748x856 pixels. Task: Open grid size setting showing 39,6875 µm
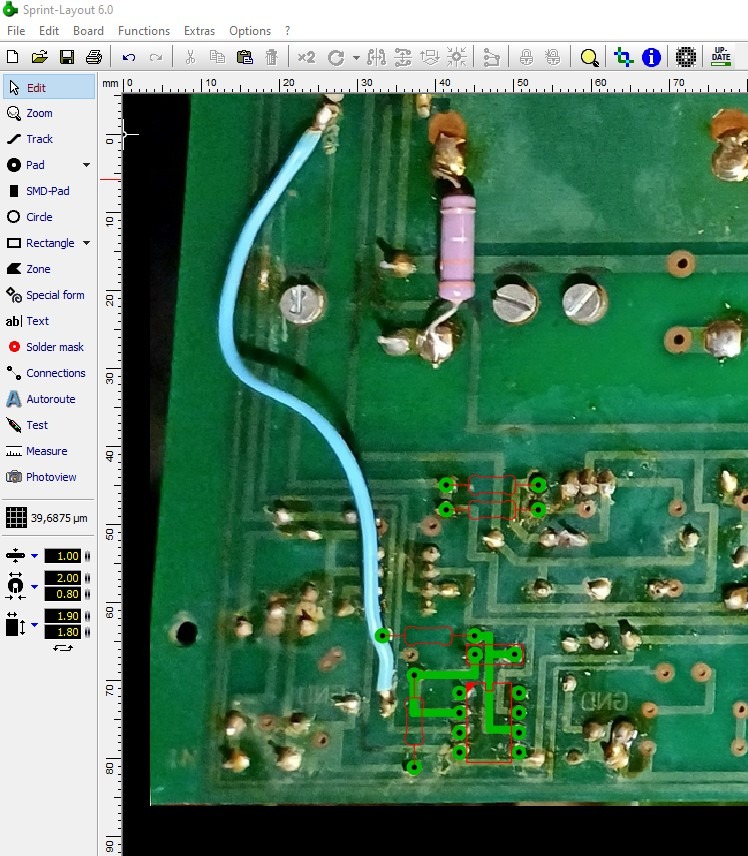point(47,518)
